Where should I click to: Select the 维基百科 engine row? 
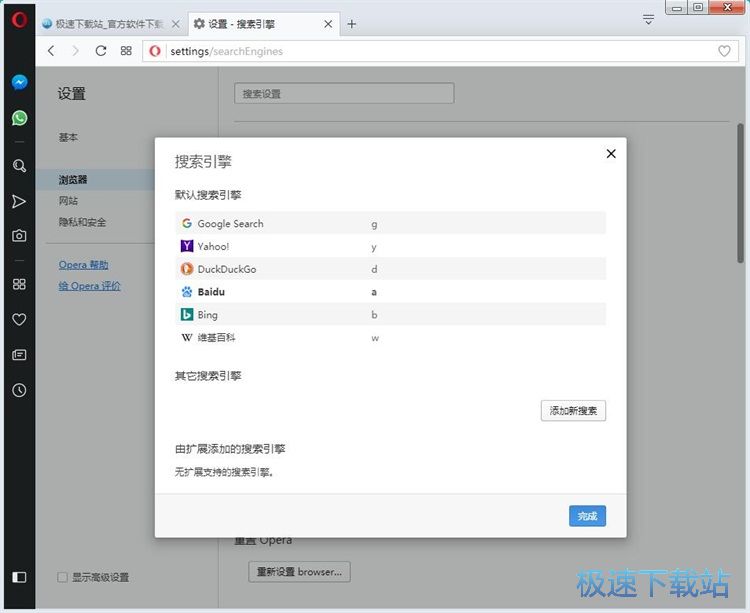pyautogui.click(x=390, y=337)
